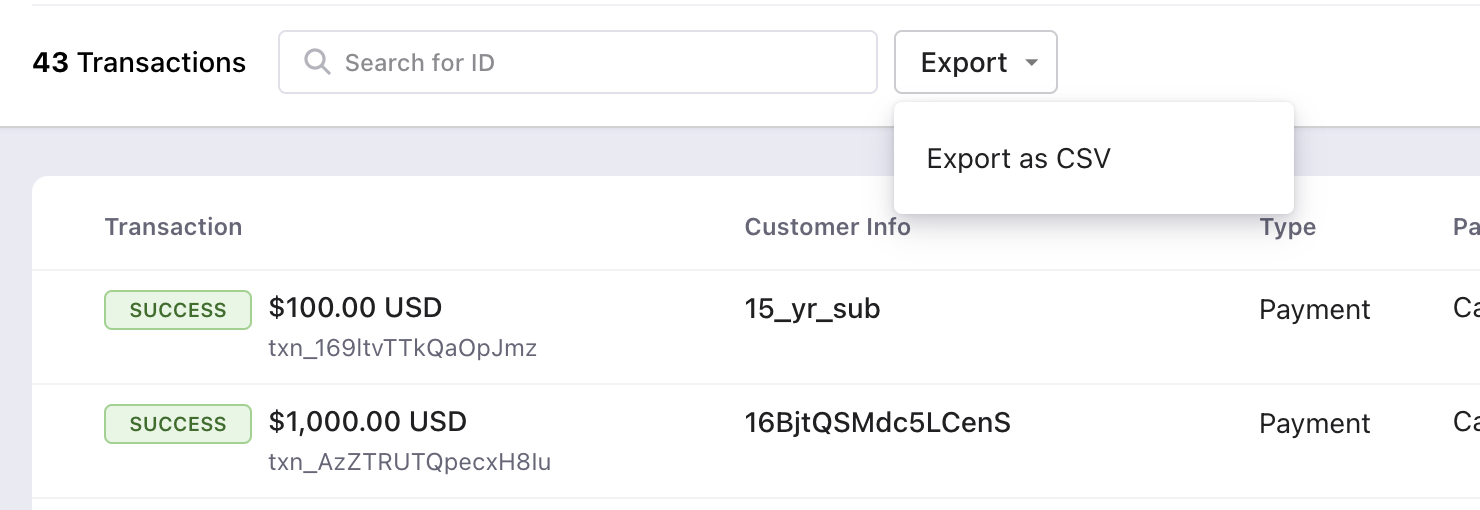Click the Export caret arrow
The width and height of the screenshot is (1480, 510).
click(x=1032, y=63)
